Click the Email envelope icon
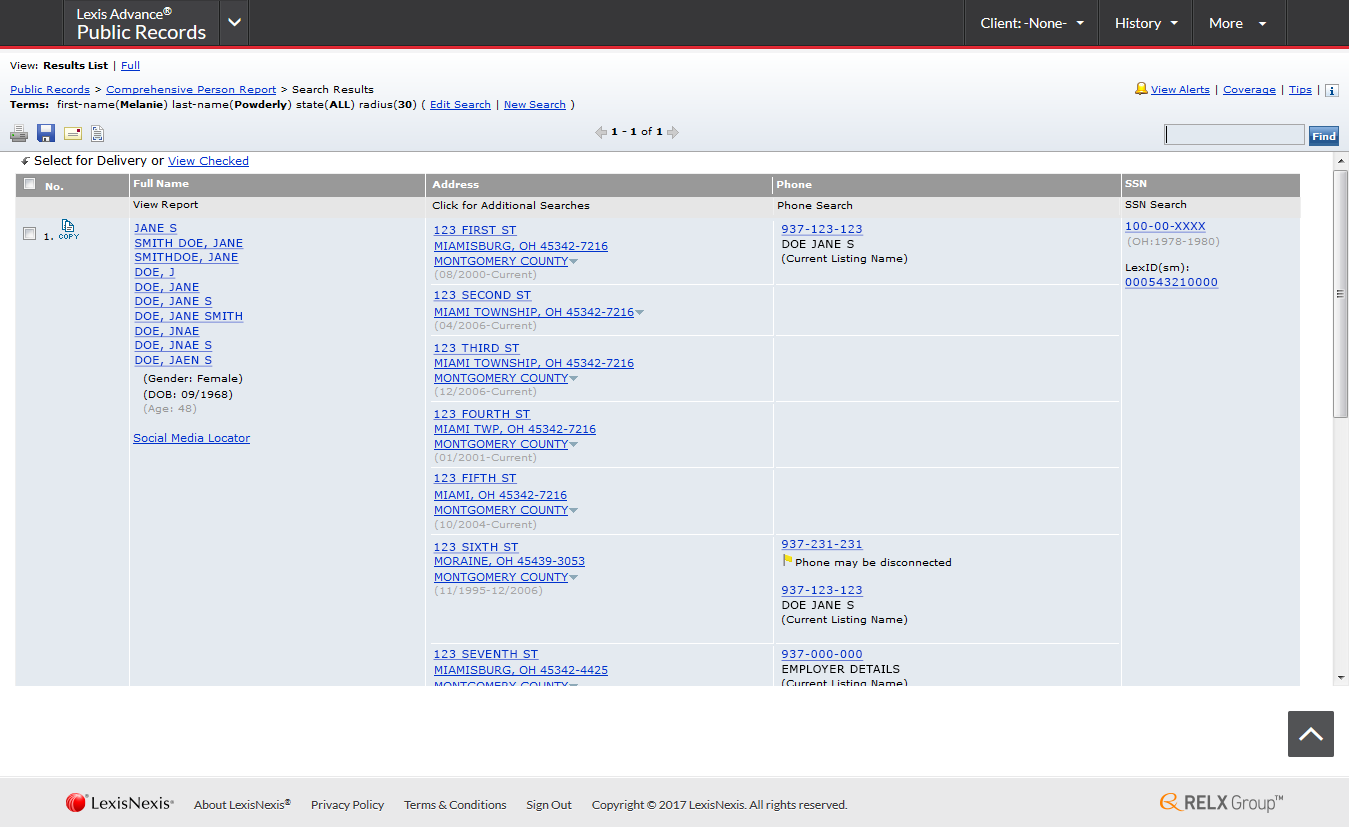Image resolution: width=1349 pixels, height=827 pixels. 73,133
